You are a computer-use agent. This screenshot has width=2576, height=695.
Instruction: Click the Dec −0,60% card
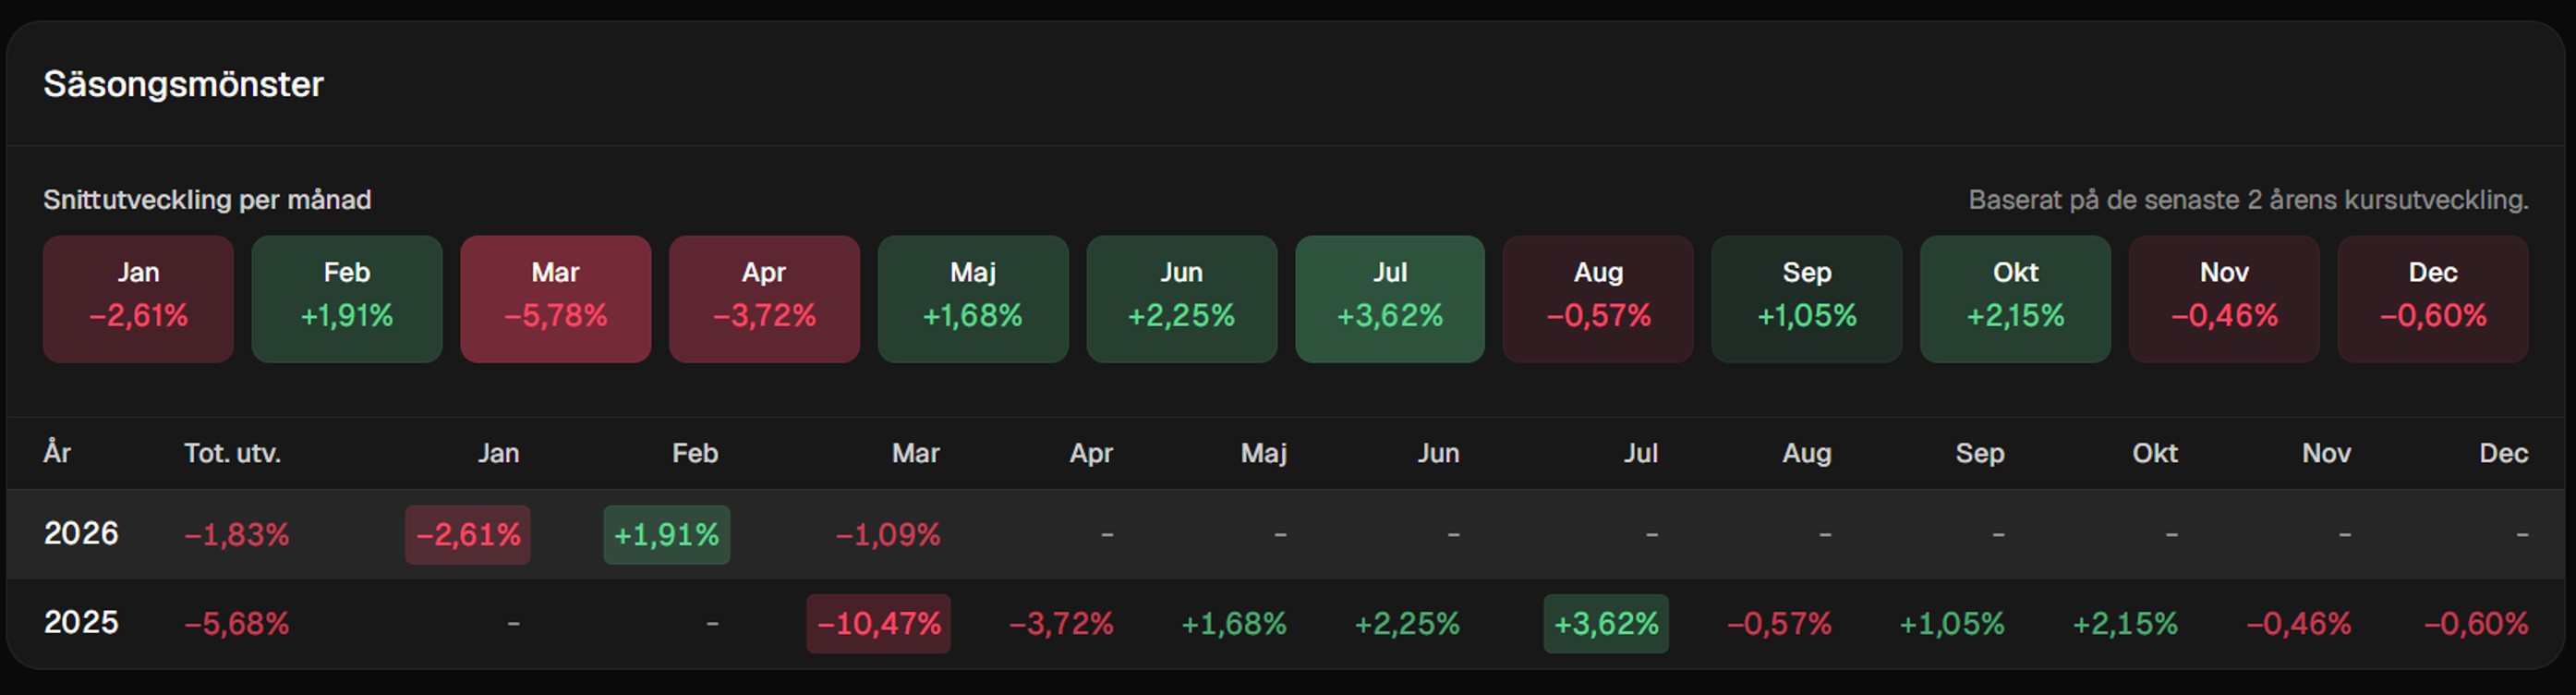click(2433, 299)
